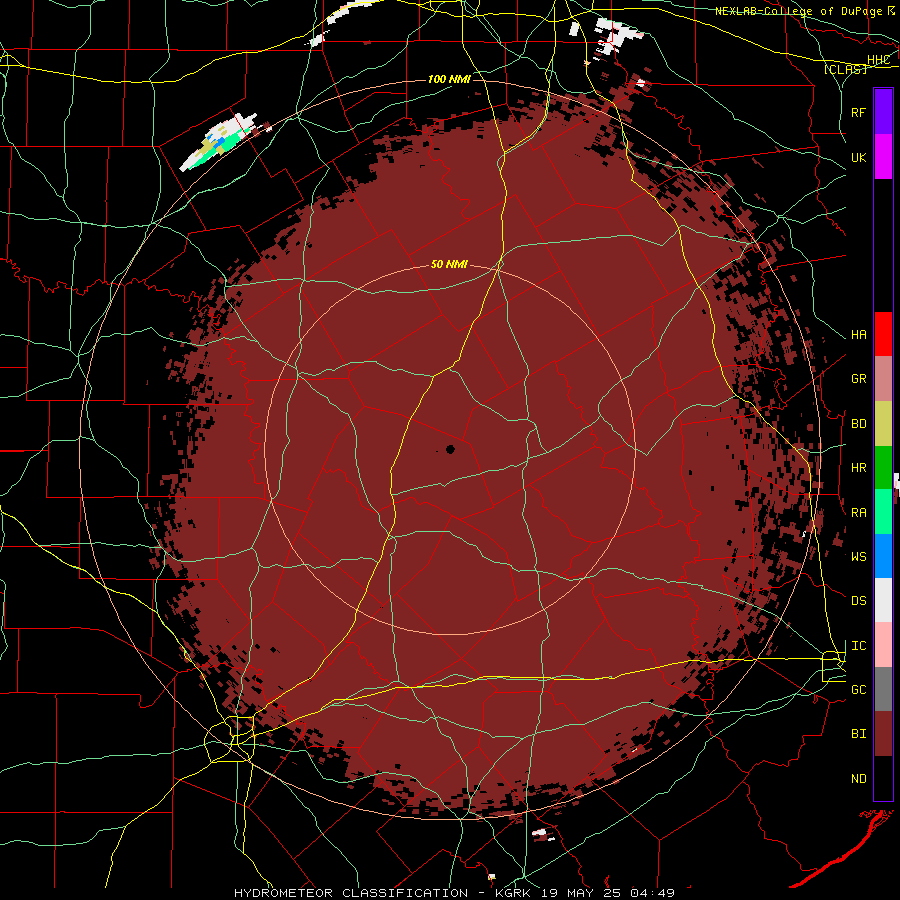Click the red coastline outline in bottom-right corner
The image size is (900, 900).
coord(843,848)
